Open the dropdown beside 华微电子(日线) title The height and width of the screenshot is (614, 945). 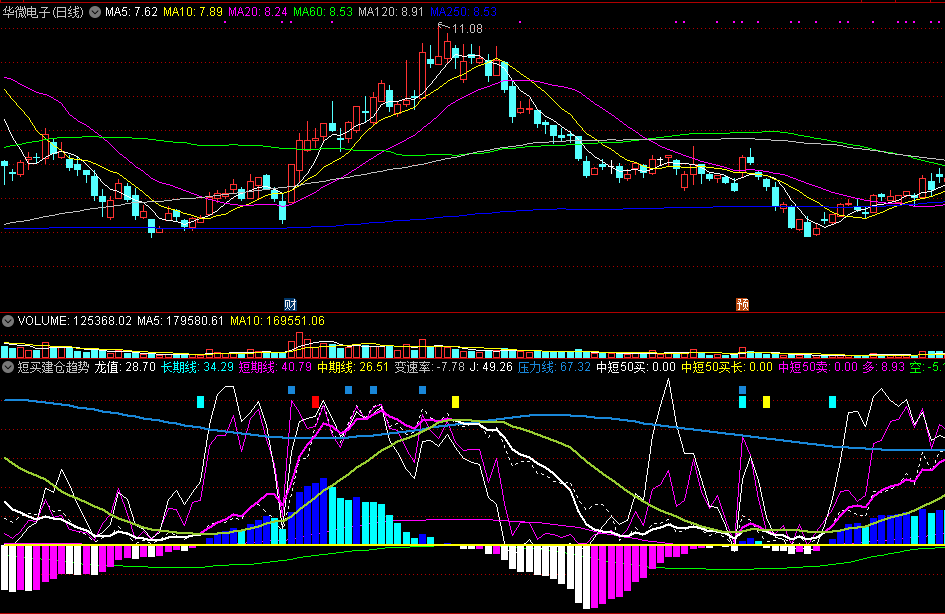[95, 12]
